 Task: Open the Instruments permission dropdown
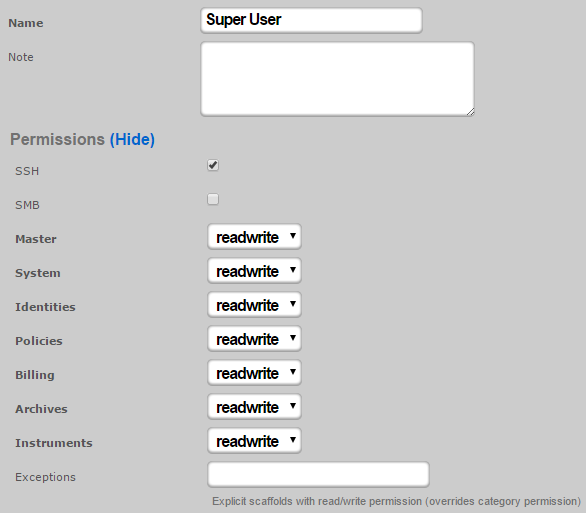point(254,441)
